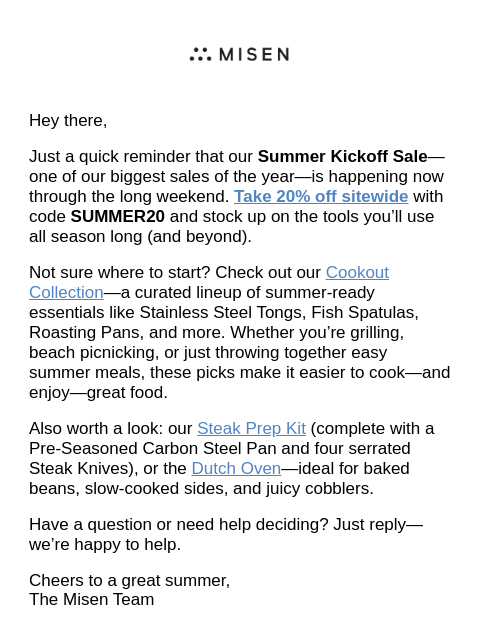The width and height of the screenshot is (480, 640).
Task: Click the Not sure where to start text
Action: pyautogui.click(x=120, y=272)
